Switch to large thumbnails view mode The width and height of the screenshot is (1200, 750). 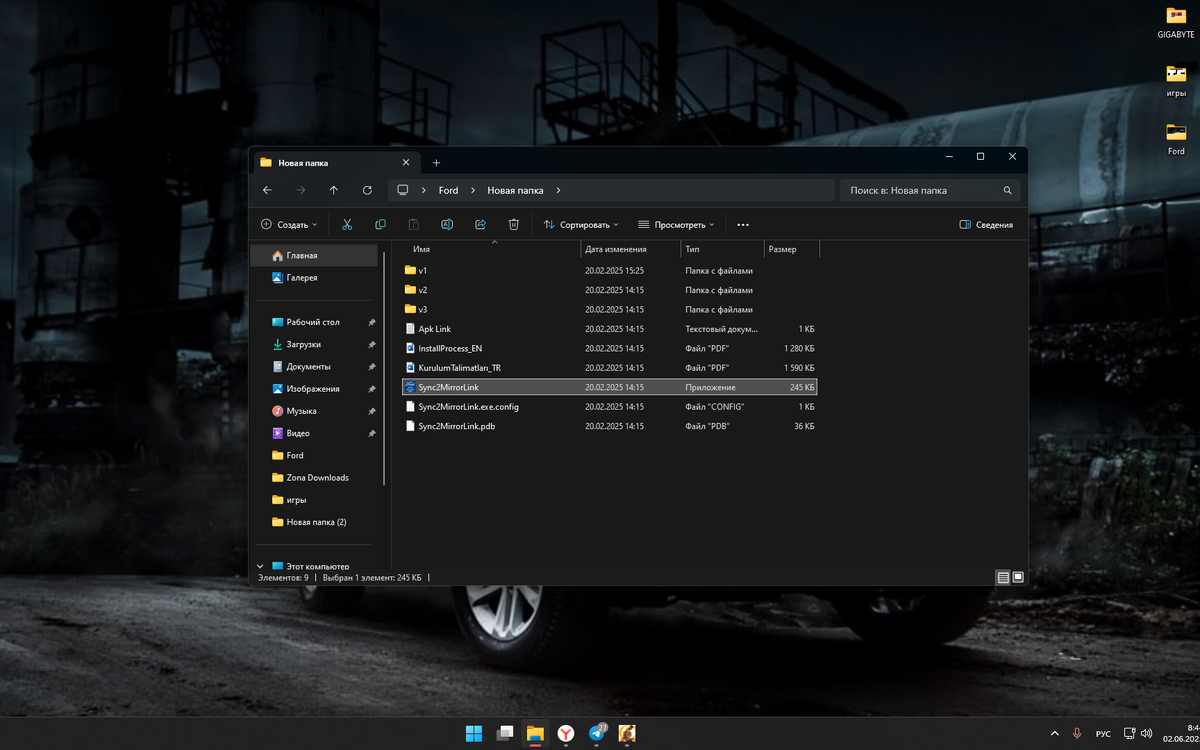pos(1018,577)
